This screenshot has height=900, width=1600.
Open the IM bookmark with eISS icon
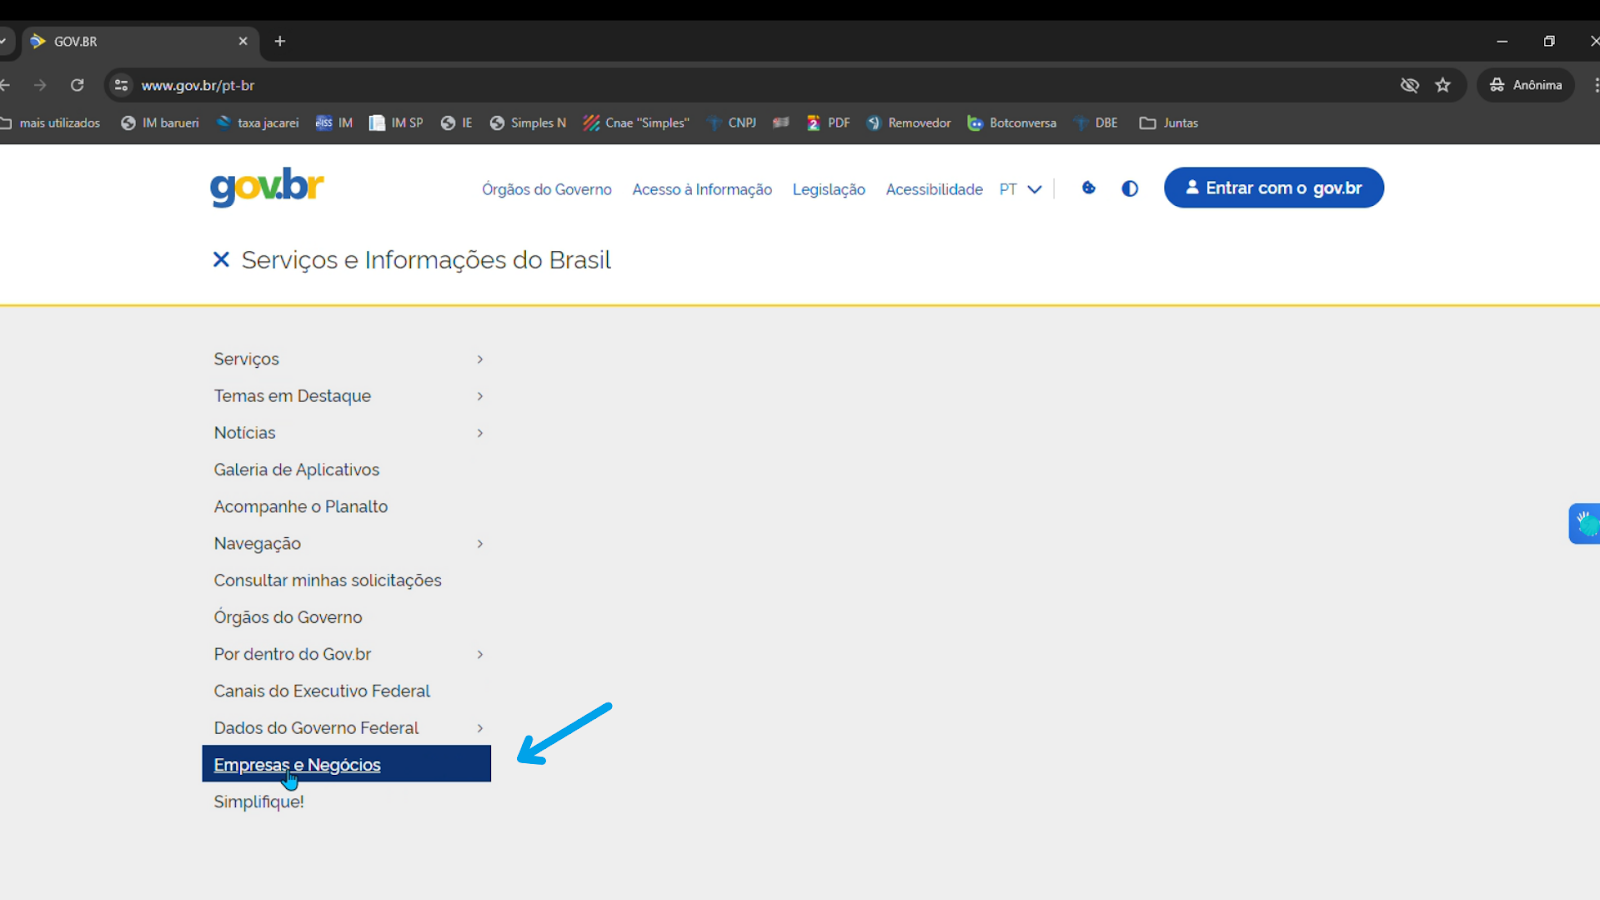pos(334,123)
